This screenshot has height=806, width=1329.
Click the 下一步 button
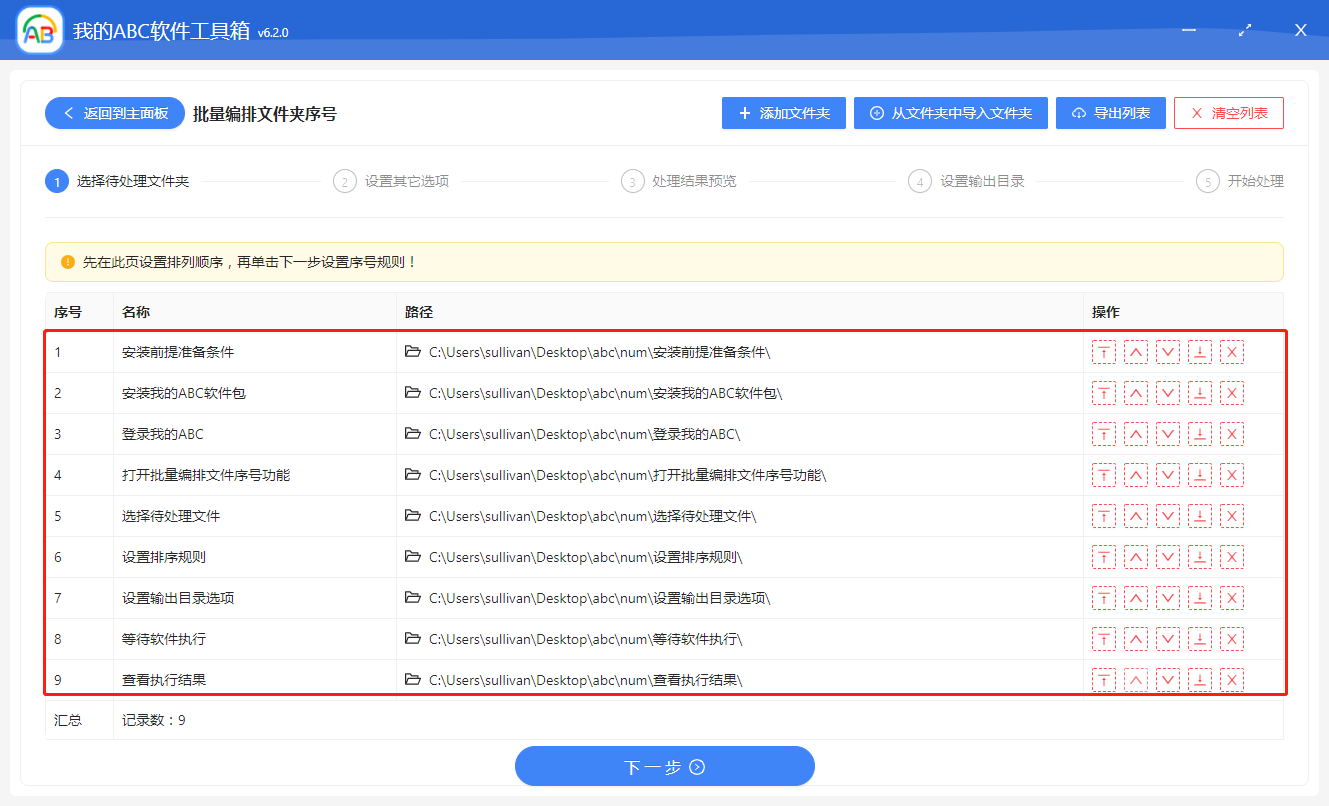point(664,765)
